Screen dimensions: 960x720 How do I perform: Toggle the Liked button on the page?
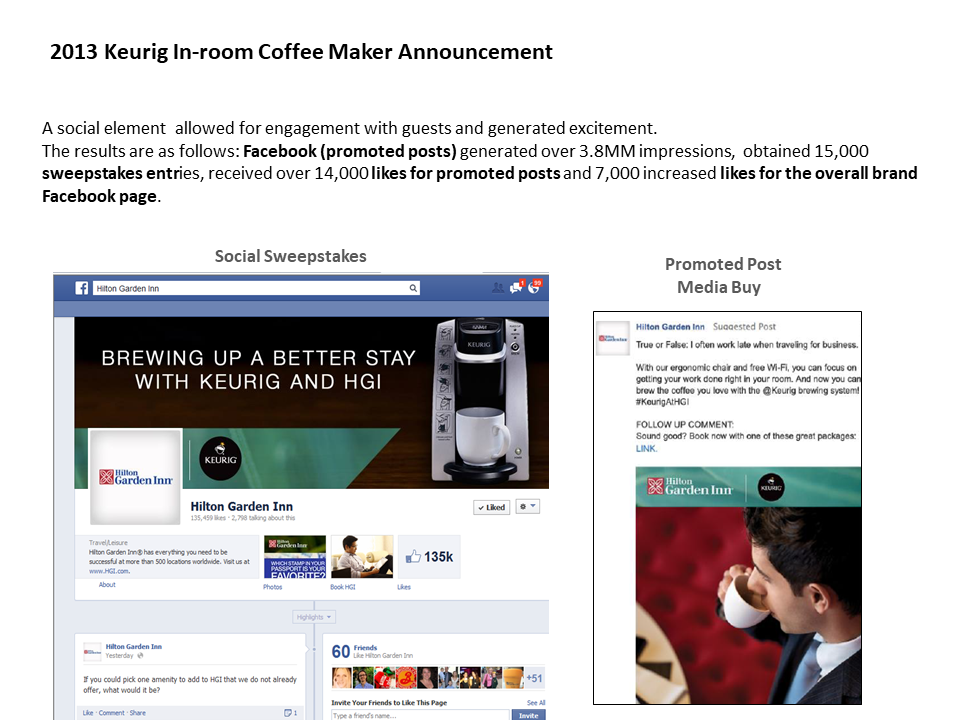(492, 507)
